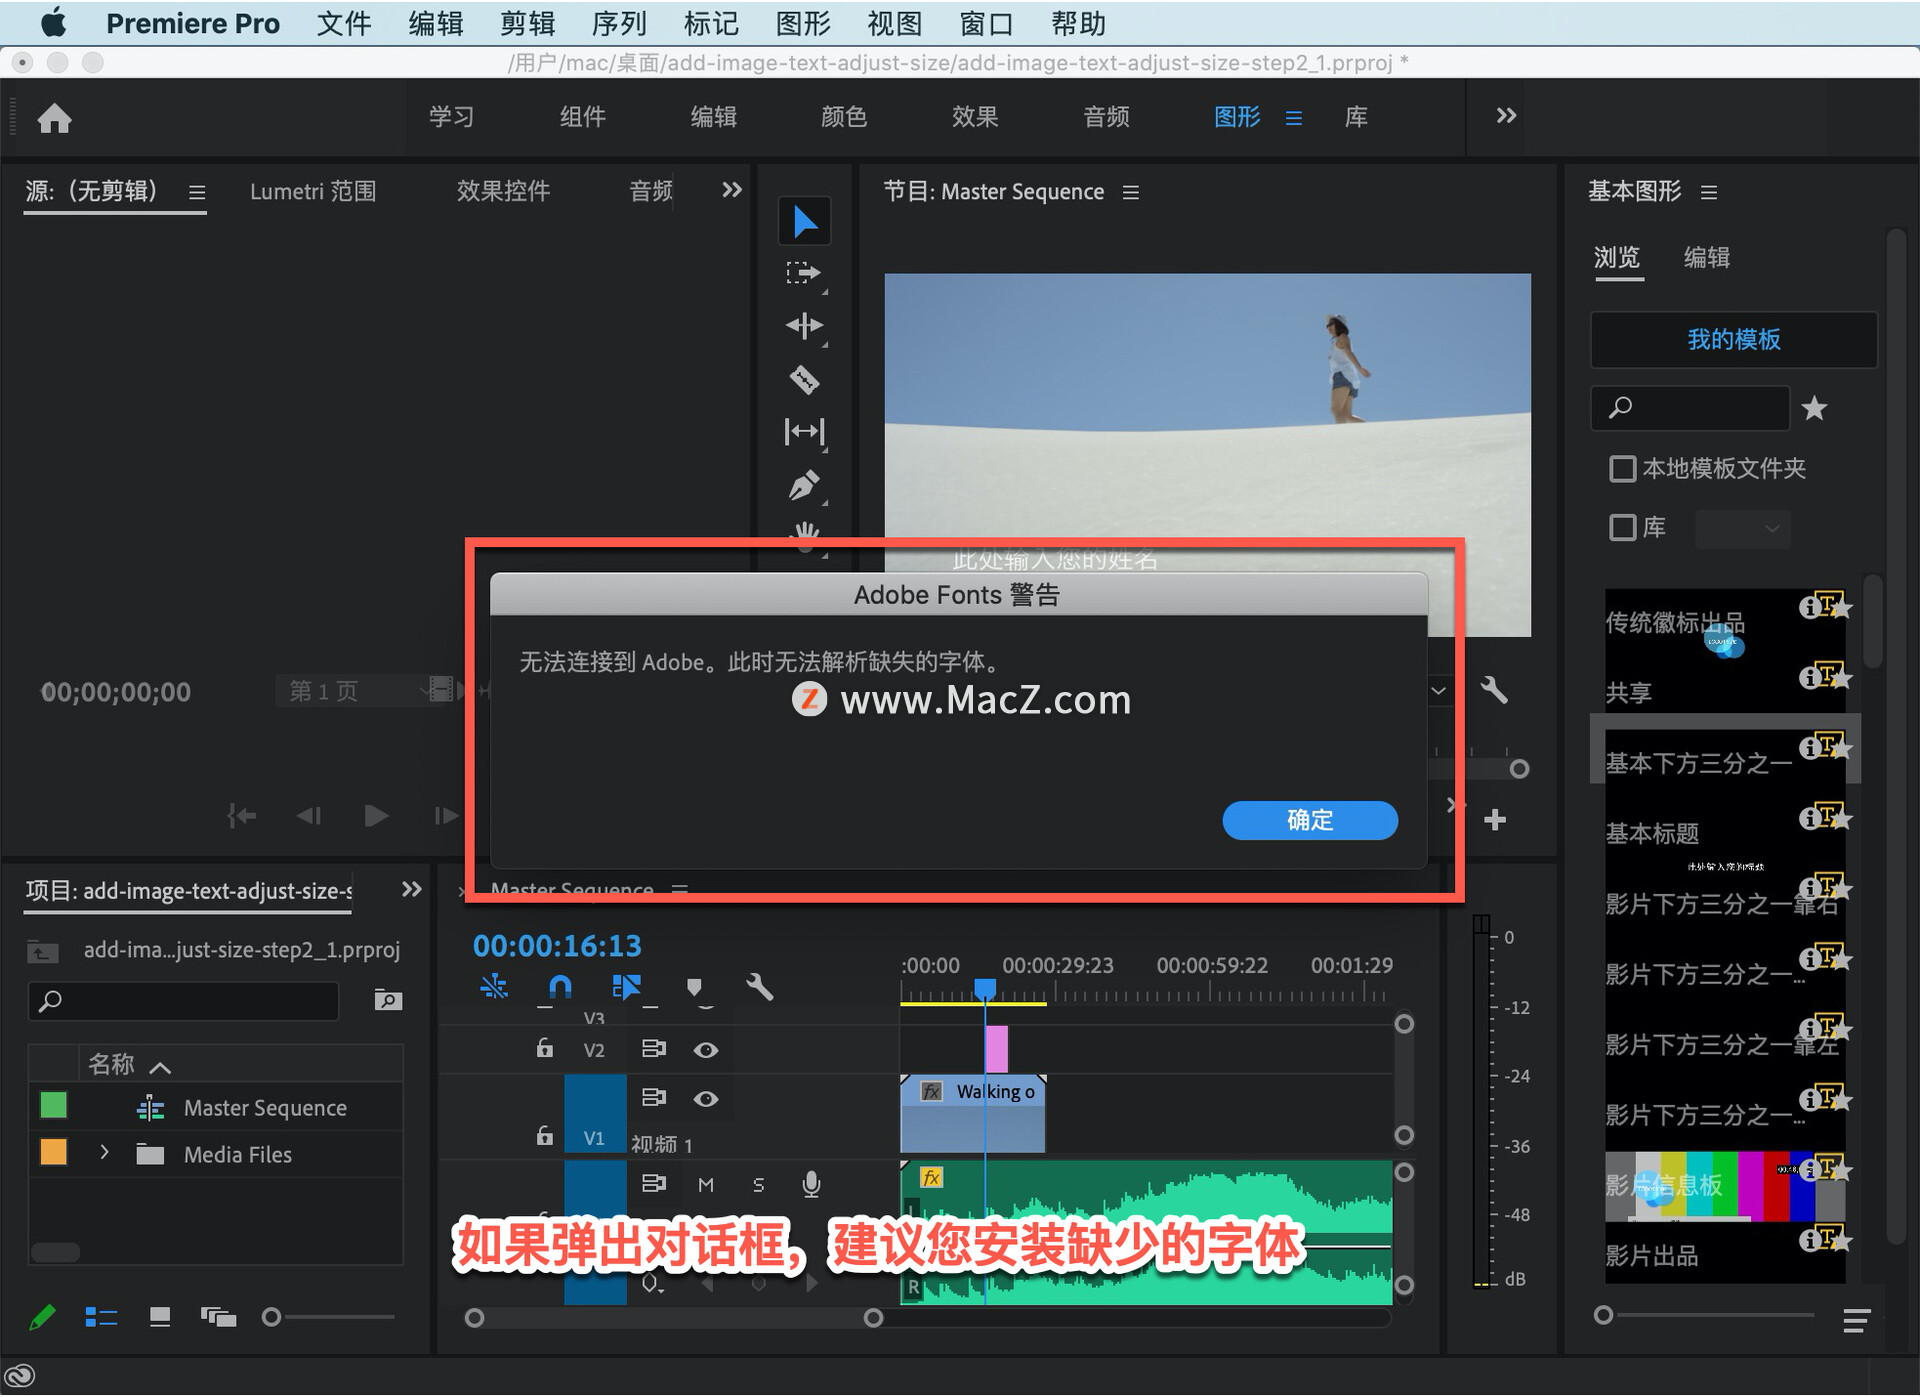Toggle sync lock for track V1
This screenshot has height=1397, width=1920.
653,1098
